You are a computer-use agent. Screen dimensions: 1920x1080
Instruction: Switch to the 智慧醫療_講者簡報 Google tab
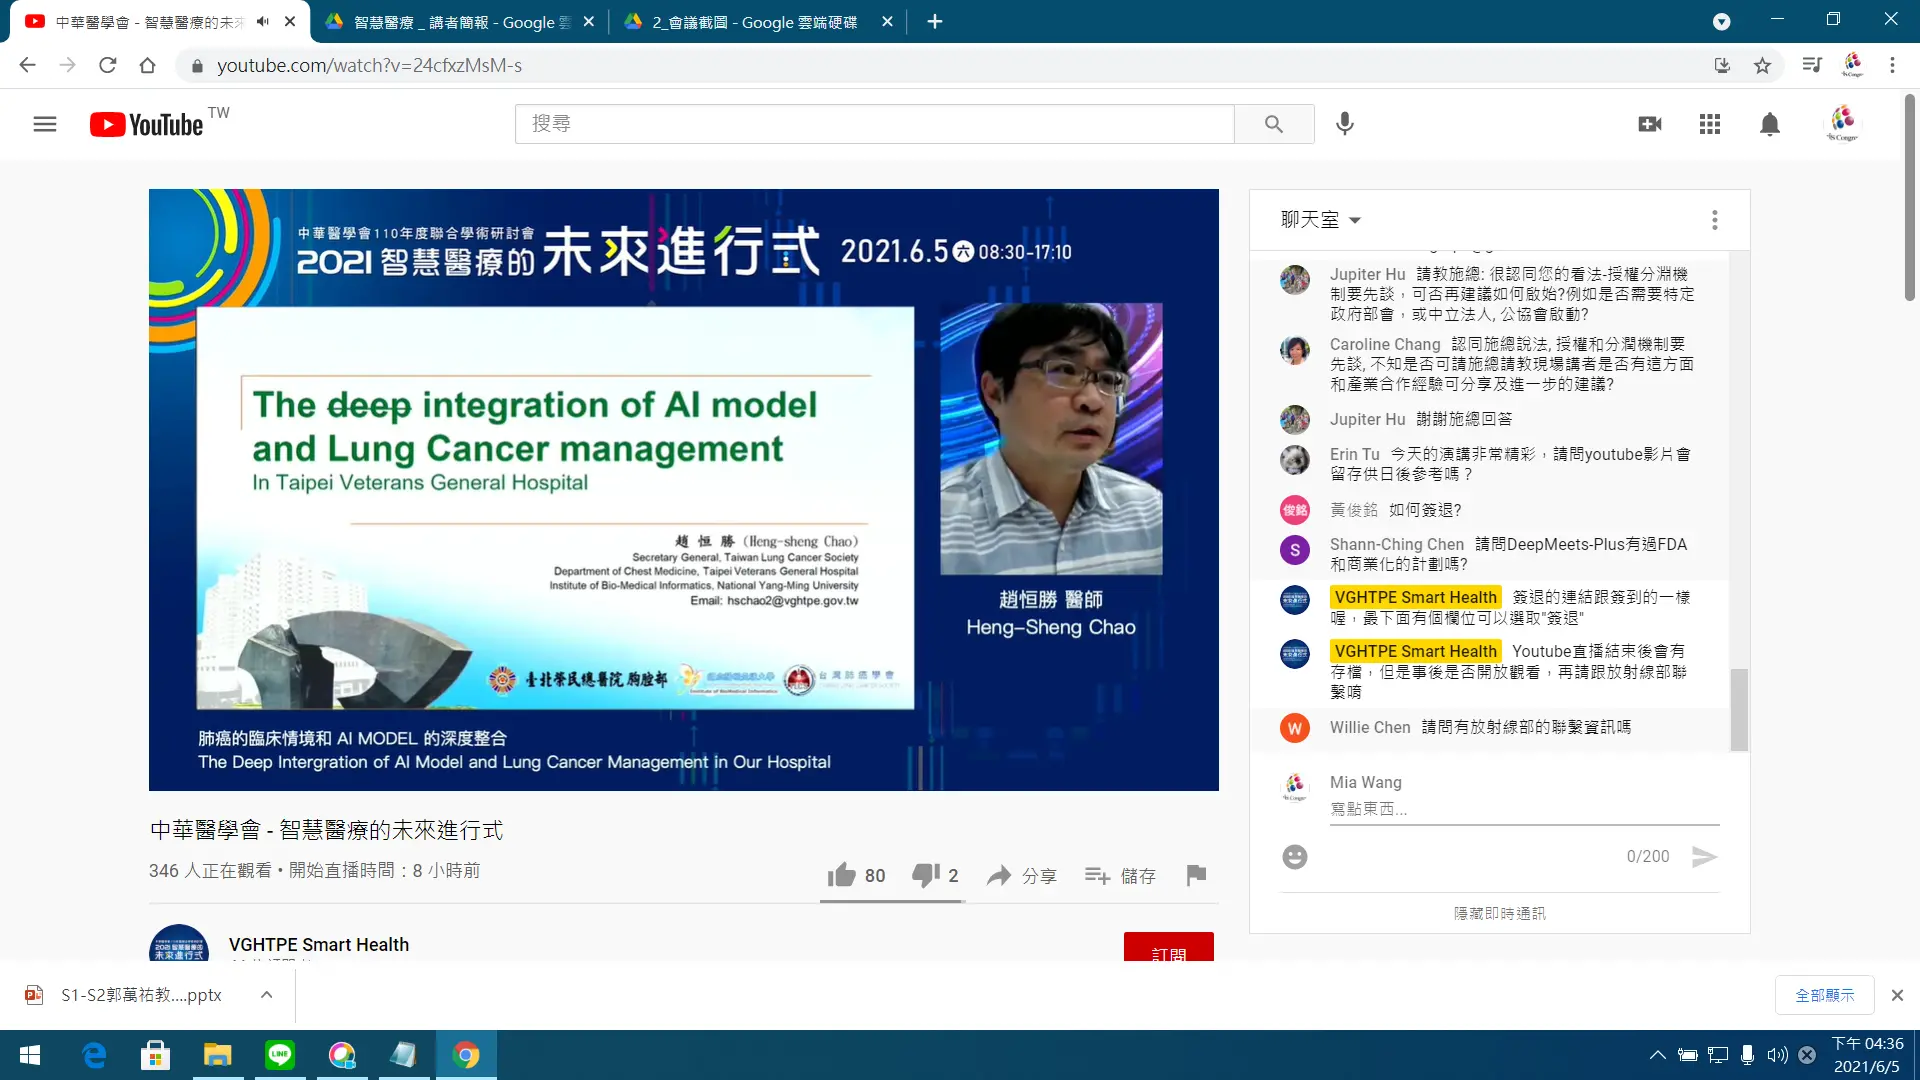tap(460, 22)
